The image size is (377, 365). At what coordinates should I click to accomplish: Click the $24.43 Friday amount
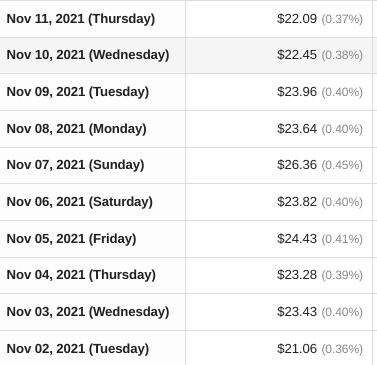click(x=297, y=239)
